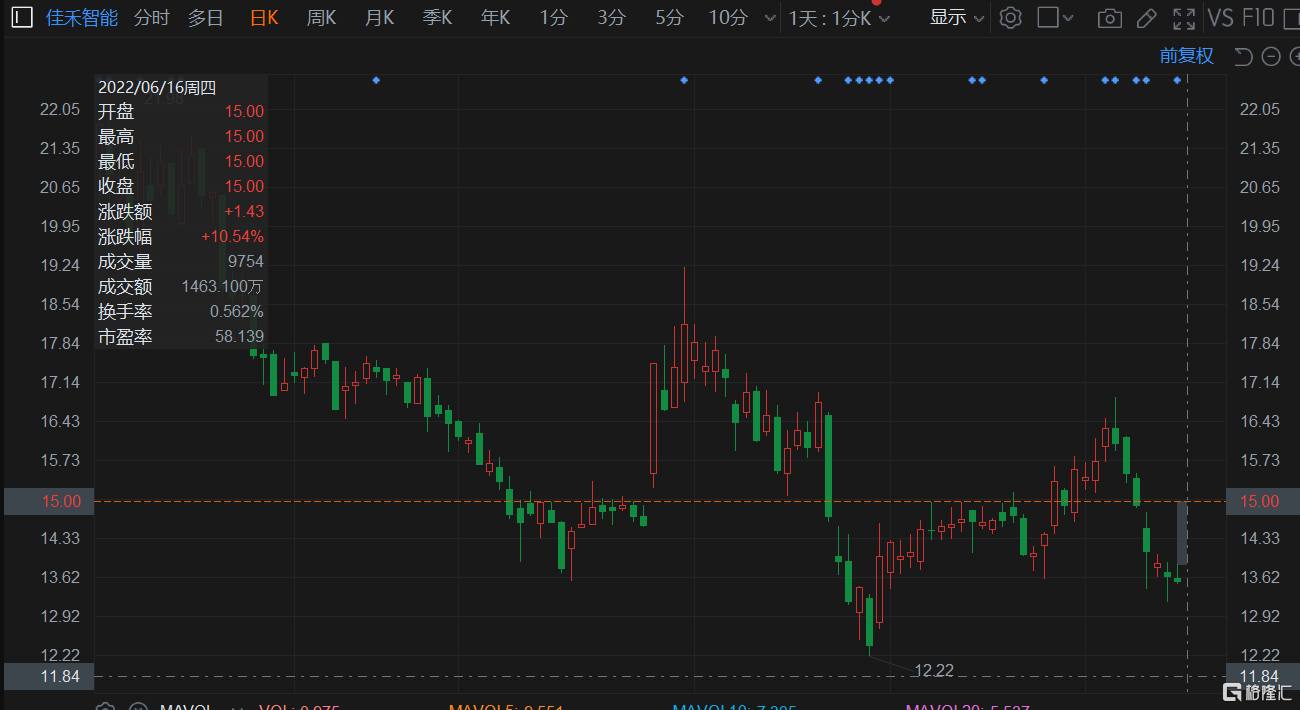1300x710 pixels.
Task: Click 13.62 on the right price axis
Action: [x=1260, y=577]
